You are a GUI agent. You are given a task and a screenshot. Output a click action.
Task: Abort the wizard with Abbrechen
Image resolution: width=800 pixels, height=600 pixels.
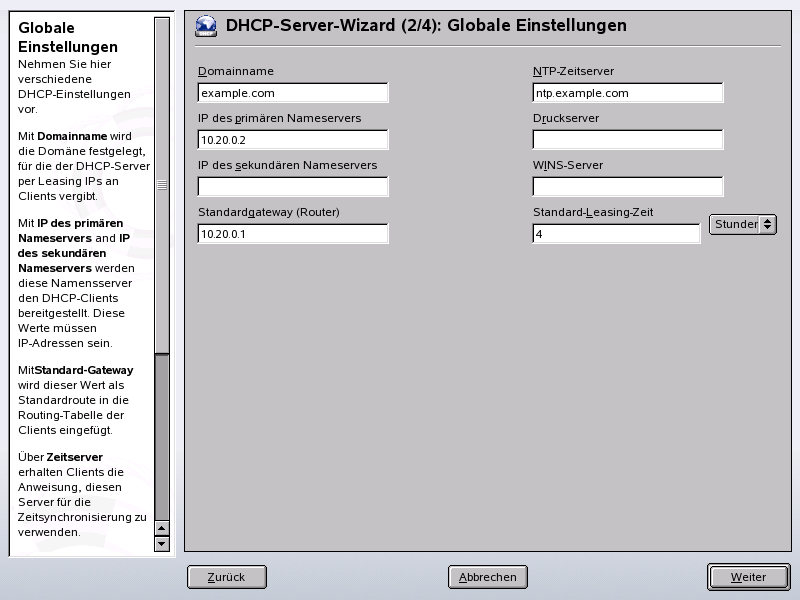[x=488, y=577]
